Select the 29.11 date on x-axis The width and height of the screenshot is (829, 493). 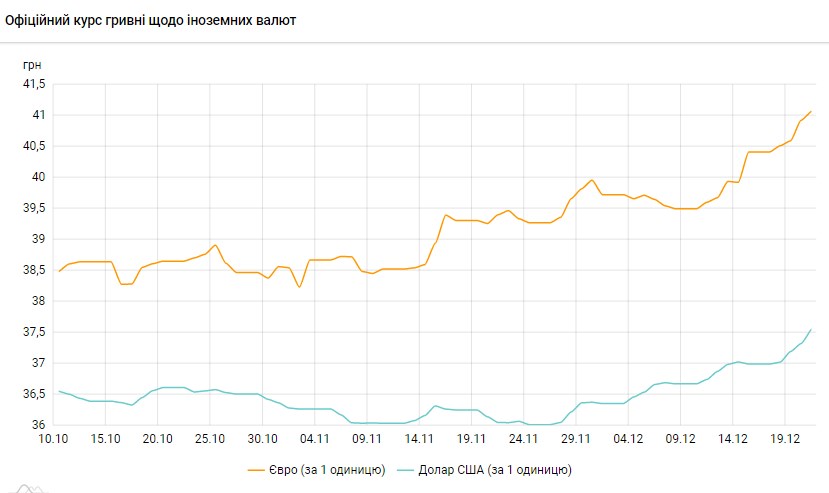[577, 438]
